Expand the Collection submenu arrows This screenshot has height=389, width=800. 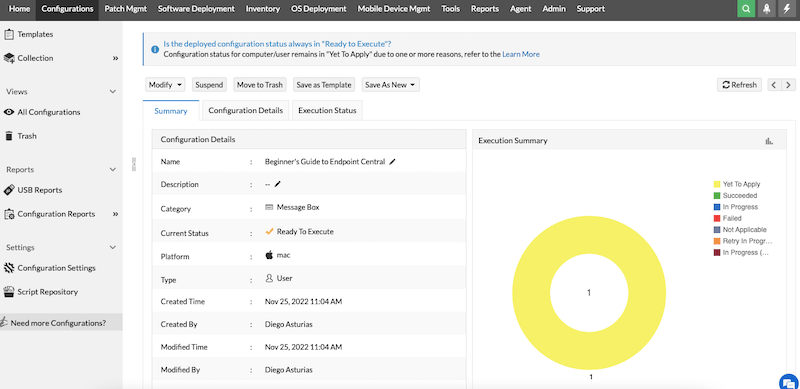[x=115, y=58]
